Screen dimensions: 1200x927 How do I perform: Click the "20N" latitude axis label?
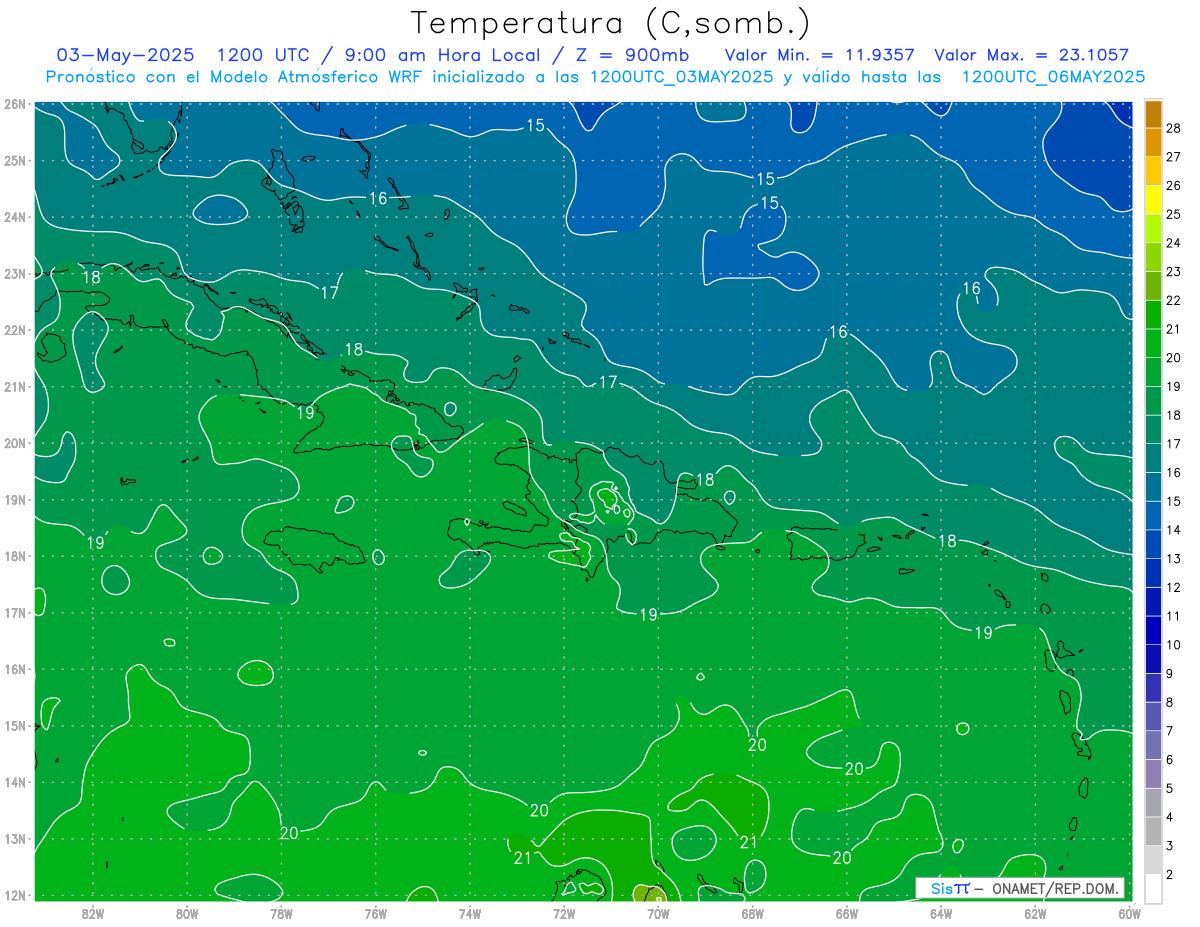click(15, 443)
